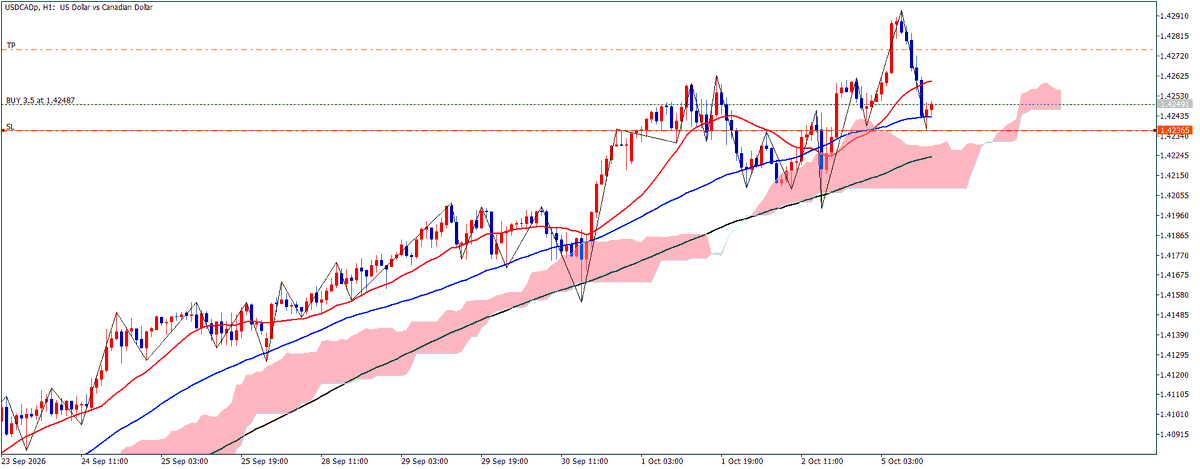Click the 1.41485 price axis label

tap(1175, 315)
